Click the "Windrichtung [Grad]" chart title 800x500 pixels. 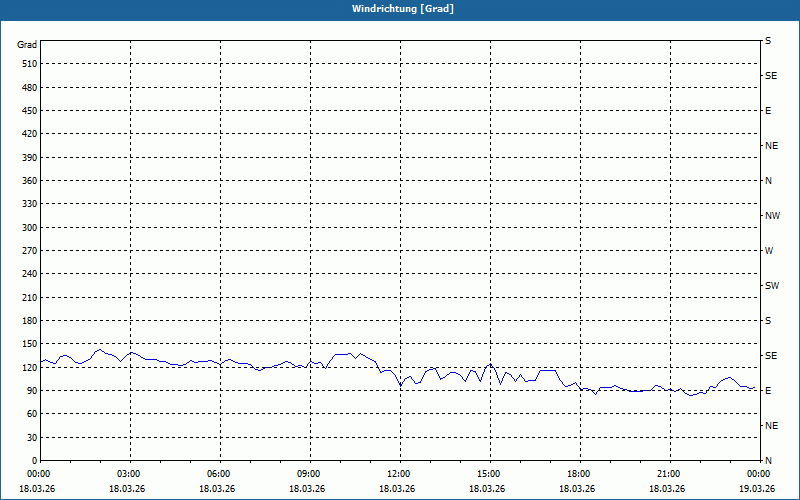tap(403, 9)
